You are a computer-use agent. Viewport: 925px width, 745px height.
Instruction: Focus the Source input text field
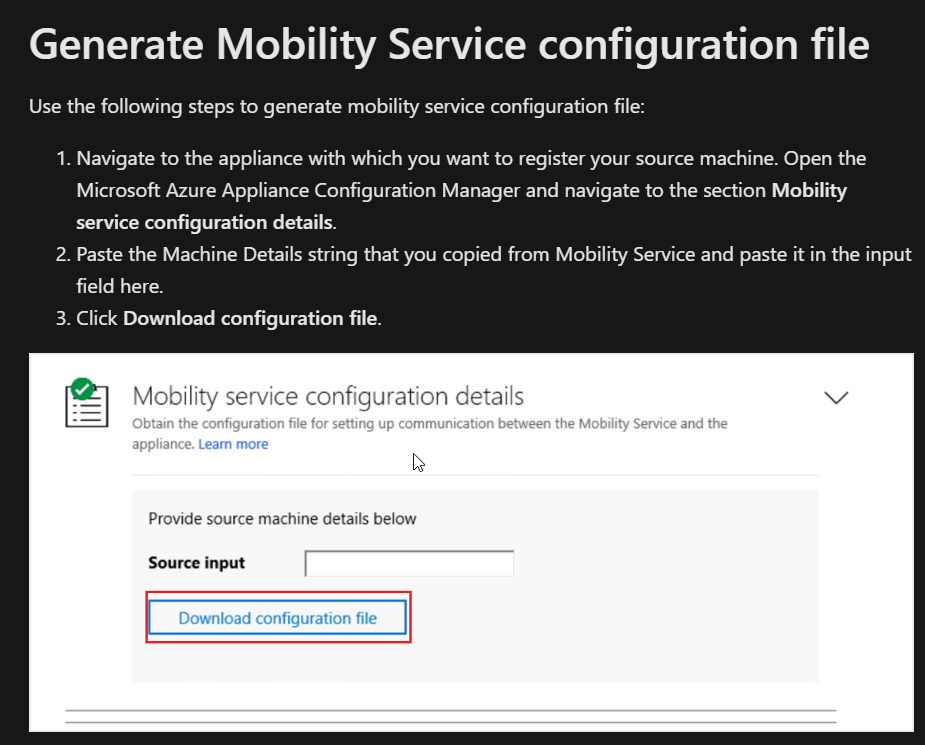coord(409,563)
